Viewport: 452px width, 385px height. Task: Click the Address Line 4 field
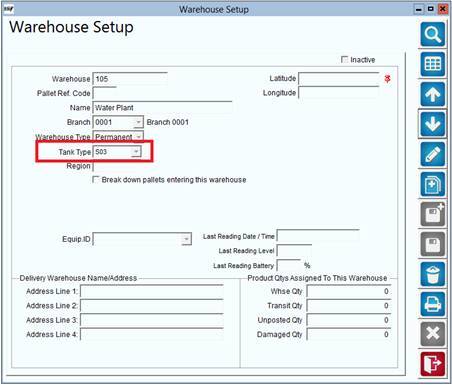pos(152,334)
